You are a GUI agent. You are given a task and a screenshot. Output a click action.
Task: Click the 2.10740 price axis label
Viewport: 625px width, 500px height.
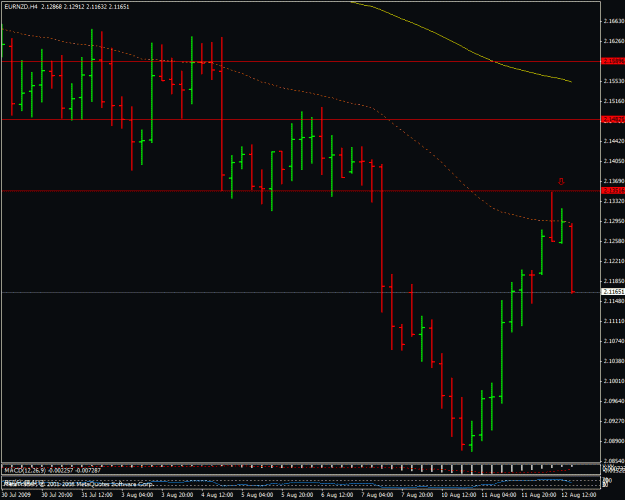pyautogui.click(x=614, y=341)
